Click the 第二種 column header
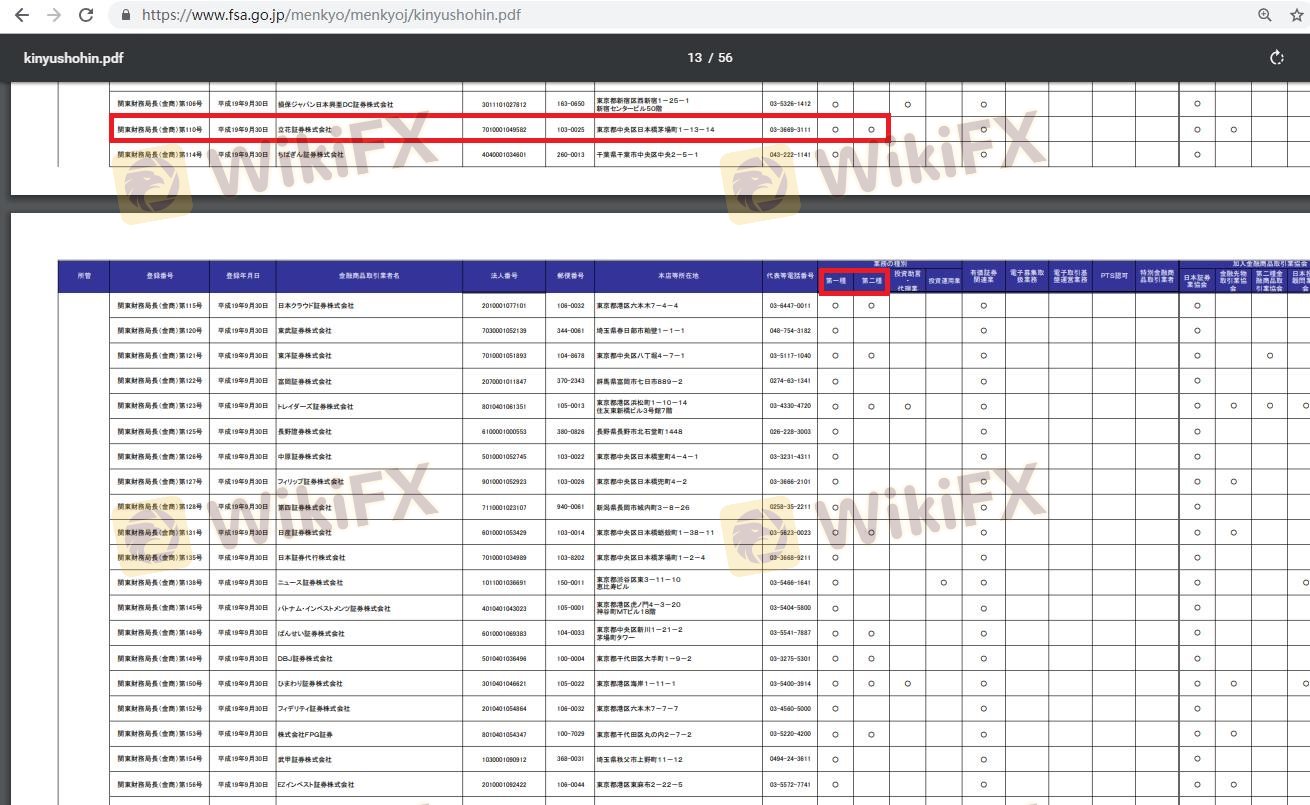The image size is (1310, 805). pos(871,281)
